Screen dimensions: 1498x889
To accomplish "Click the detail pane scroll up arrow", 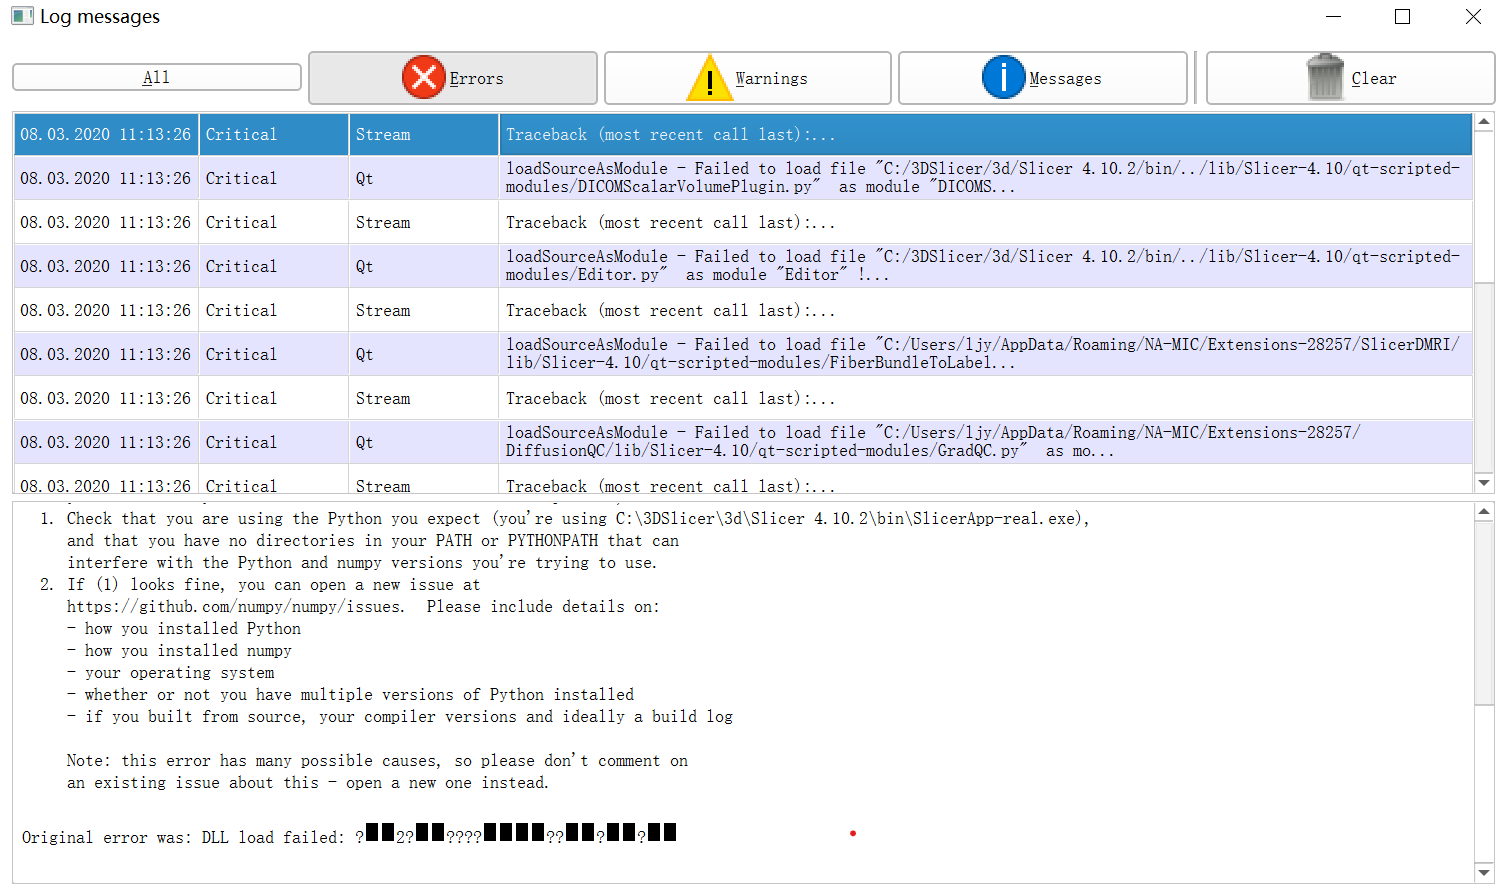I will coord(1484,512).
